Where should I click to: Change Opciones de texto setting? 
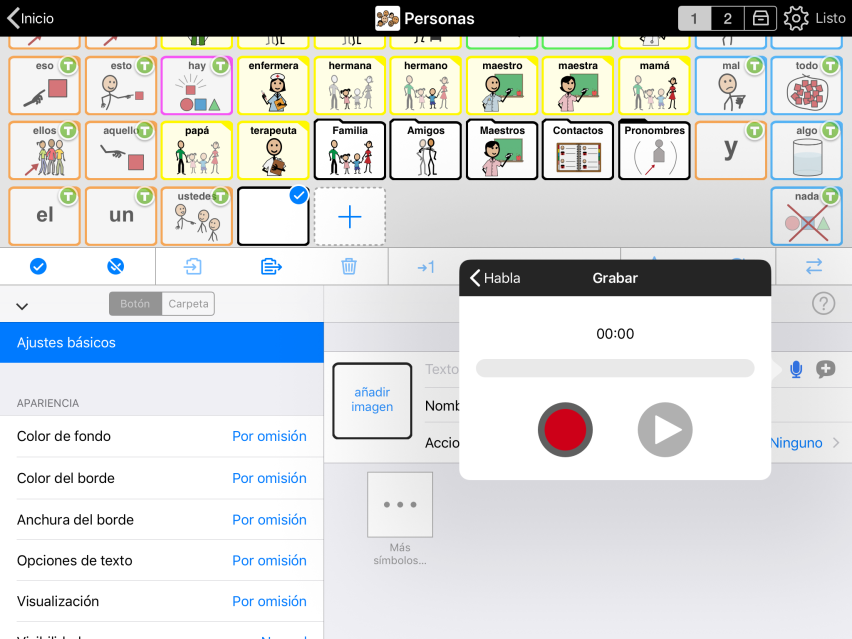(x=162, y=561)
